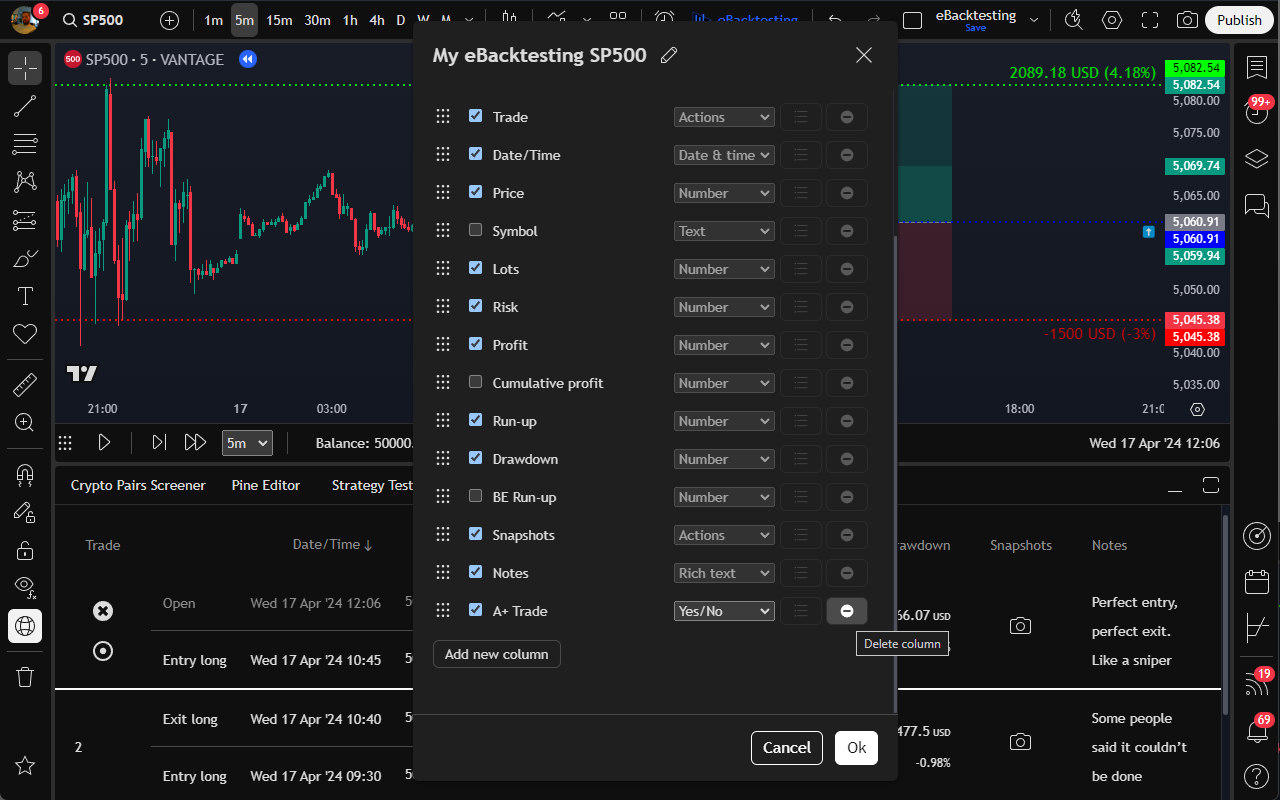The height and width of the screenshot is (800, 1280).
Task: Select the 15m timeframe
Action: tap(279, 20)
